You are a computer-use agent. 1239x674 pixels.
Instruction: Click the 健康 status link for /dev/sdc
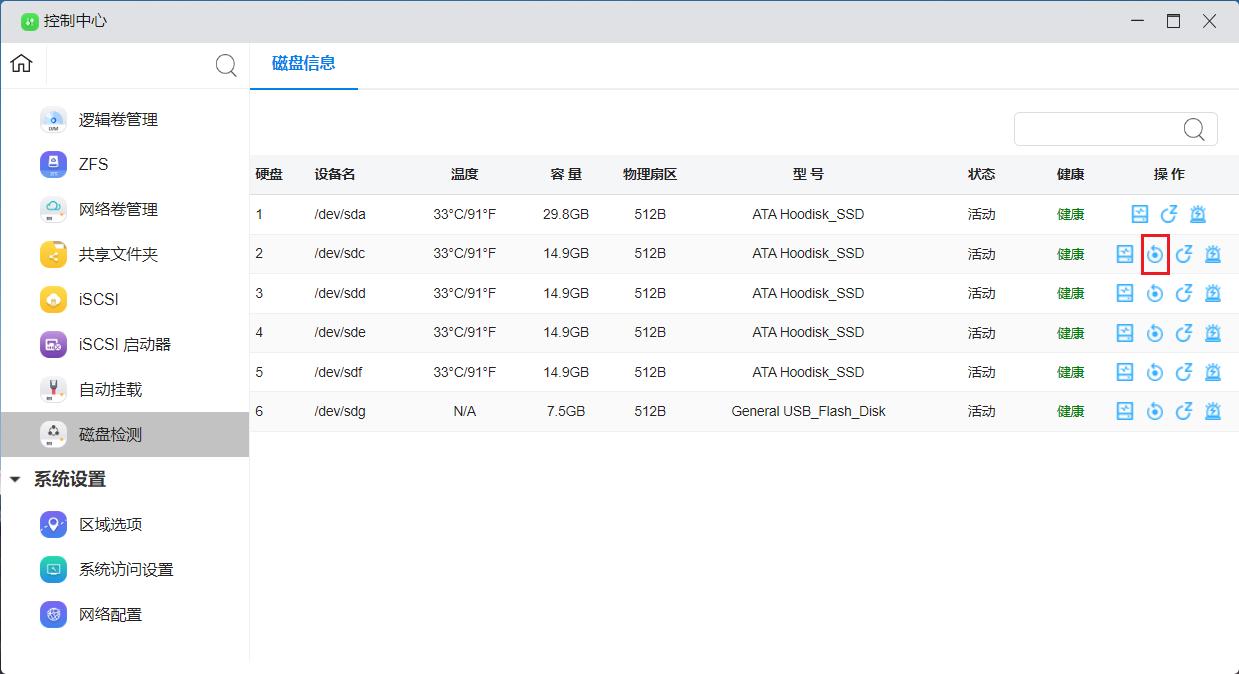coord(1070,254)
